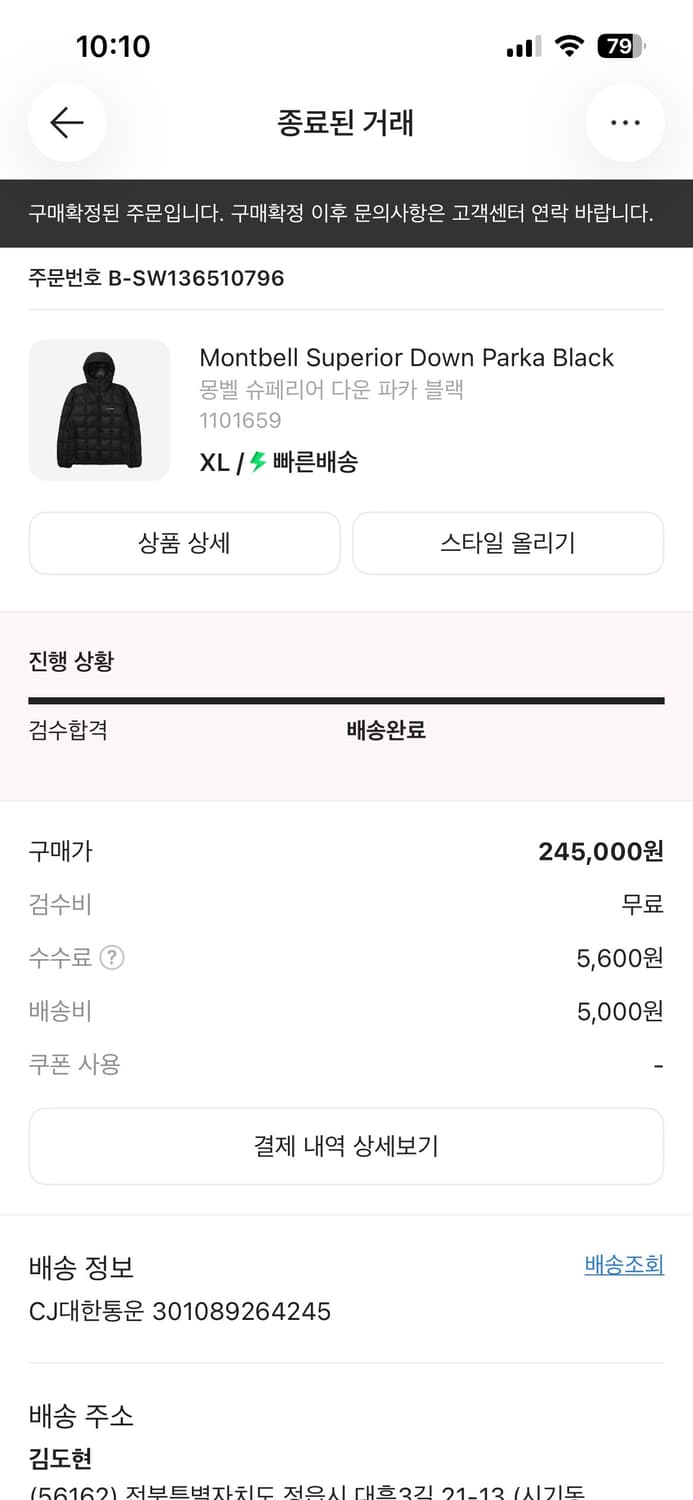Open the 배송조회 delivery tracking link
This screenshot has height=1500, width=693.
[x=623, y=1264]
